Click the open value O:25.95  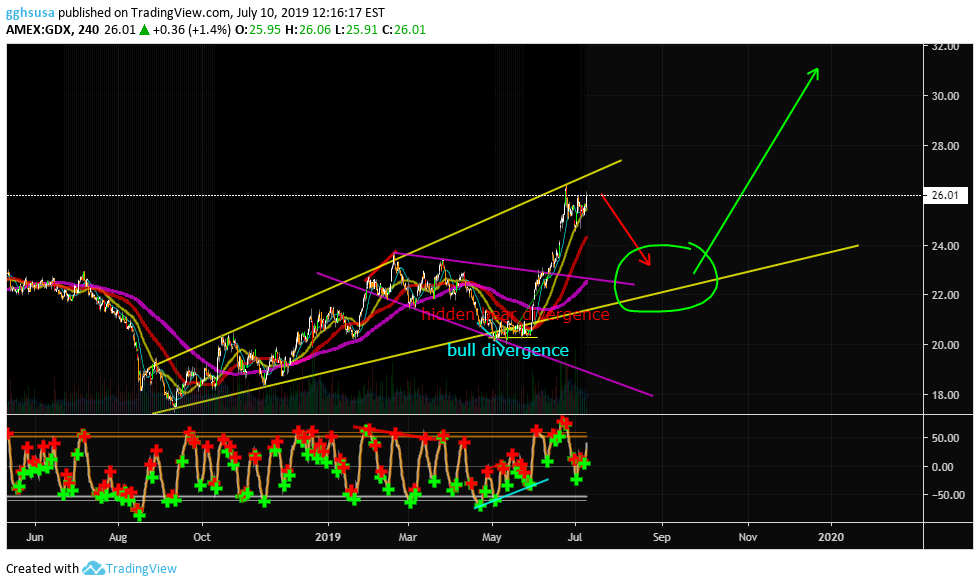coord(258,29)
